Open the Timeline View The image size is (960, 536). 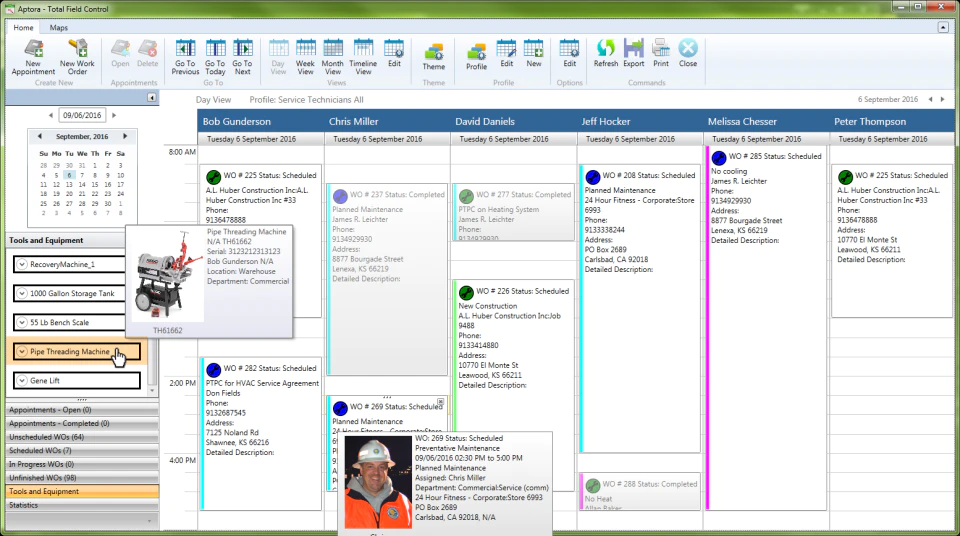(363, 57)
